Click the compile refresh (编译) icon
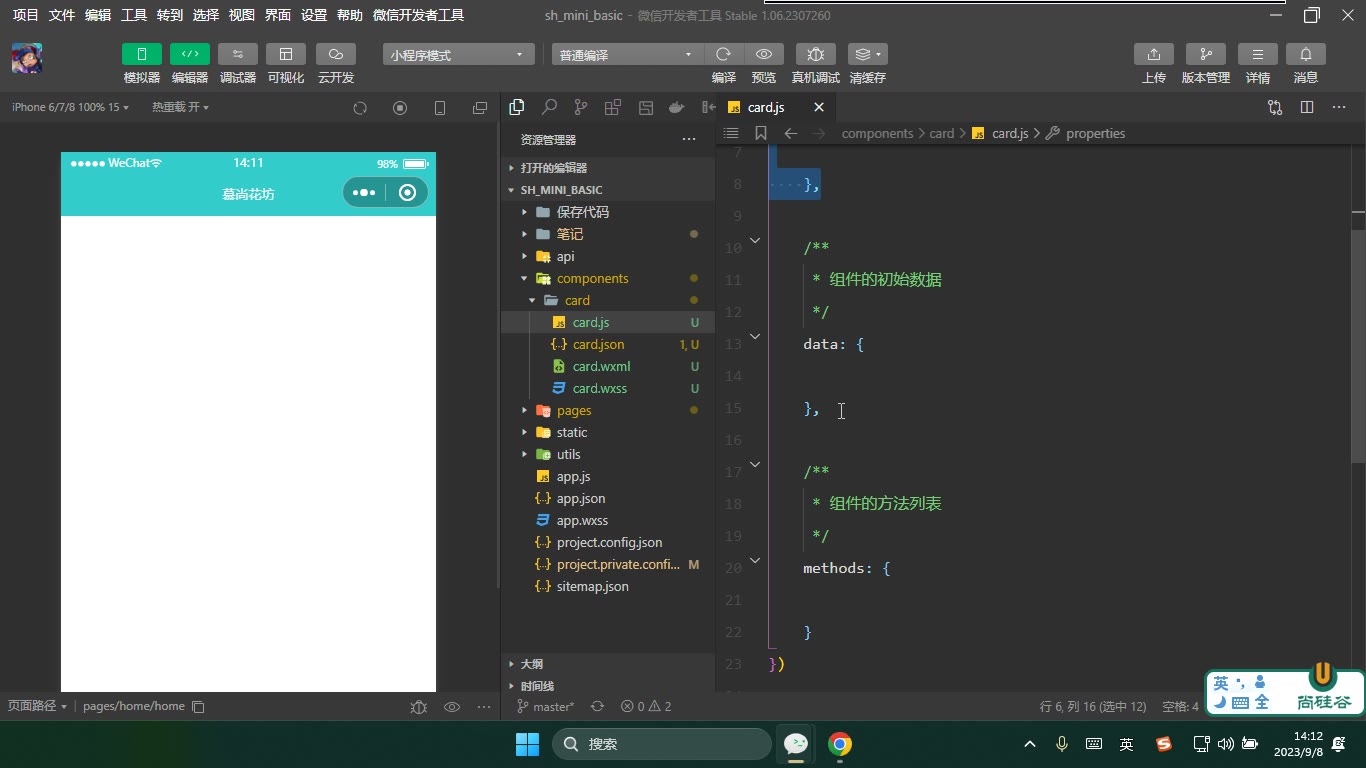 724,54
